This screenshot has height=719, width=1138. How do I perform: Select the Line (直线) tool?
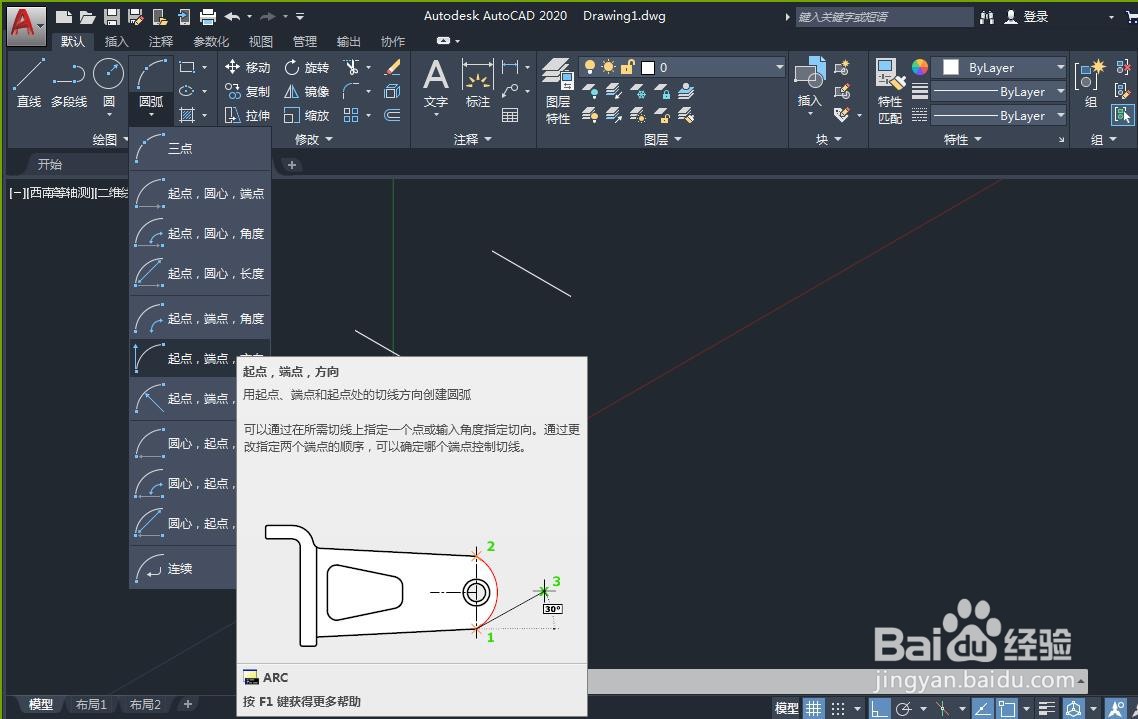(x=29, y=83)
